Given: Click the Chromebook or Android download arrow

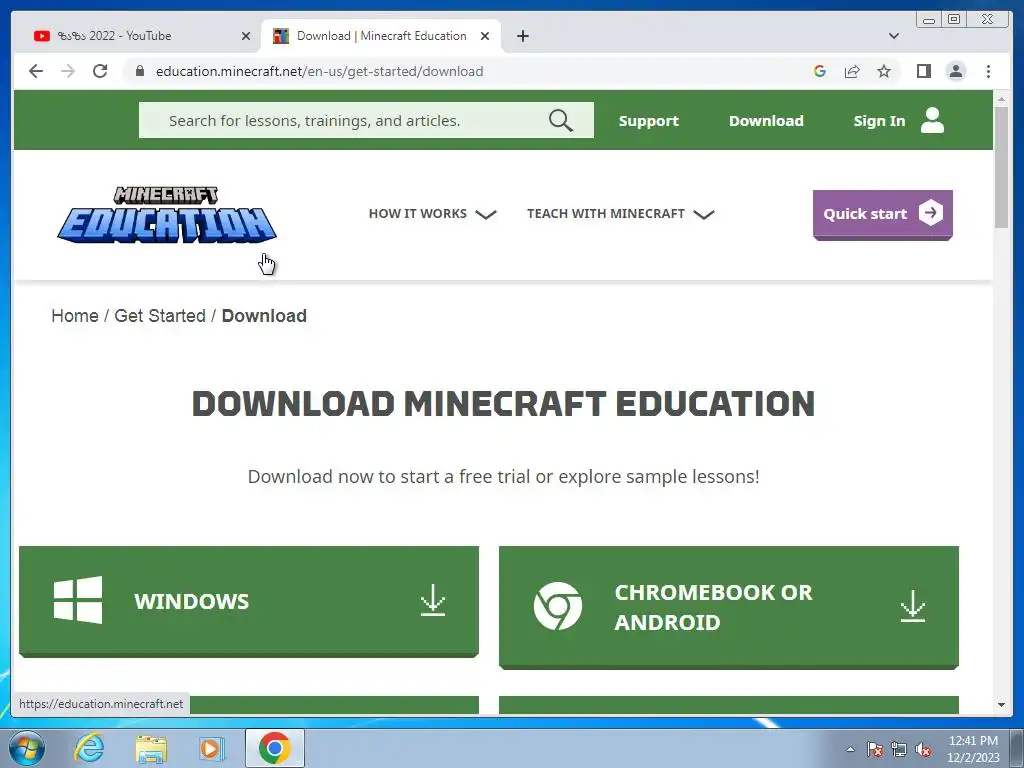Looking at the screenshot, I should point(912,606).
